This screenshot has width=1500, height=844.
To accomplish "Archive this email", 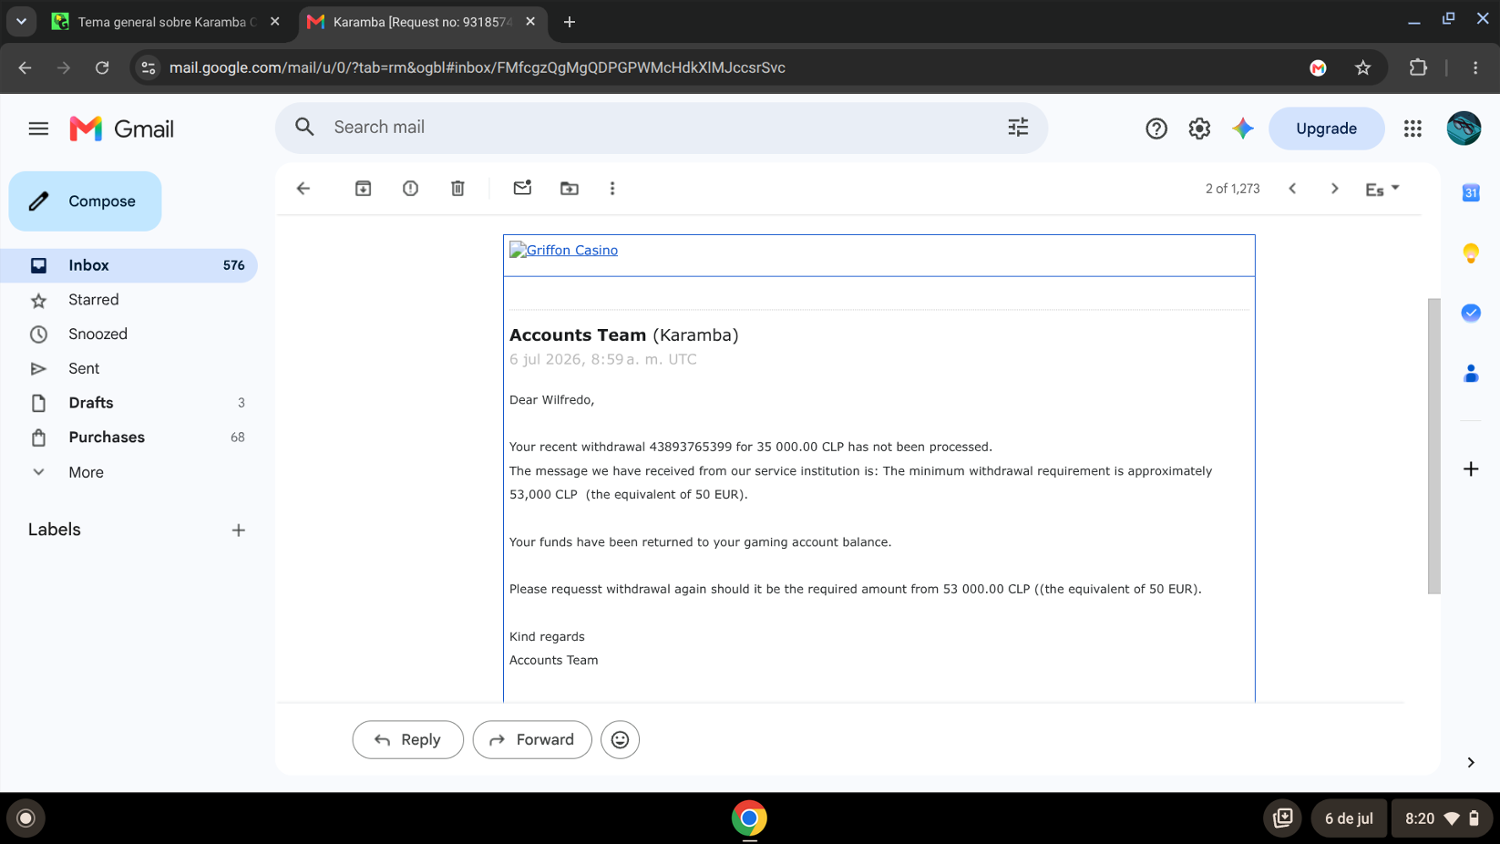I will [x=363, y=188].
